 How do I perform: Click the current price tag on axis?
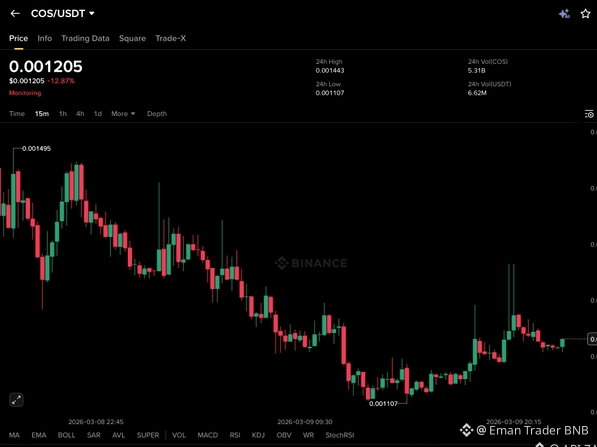tap(592, 339)
